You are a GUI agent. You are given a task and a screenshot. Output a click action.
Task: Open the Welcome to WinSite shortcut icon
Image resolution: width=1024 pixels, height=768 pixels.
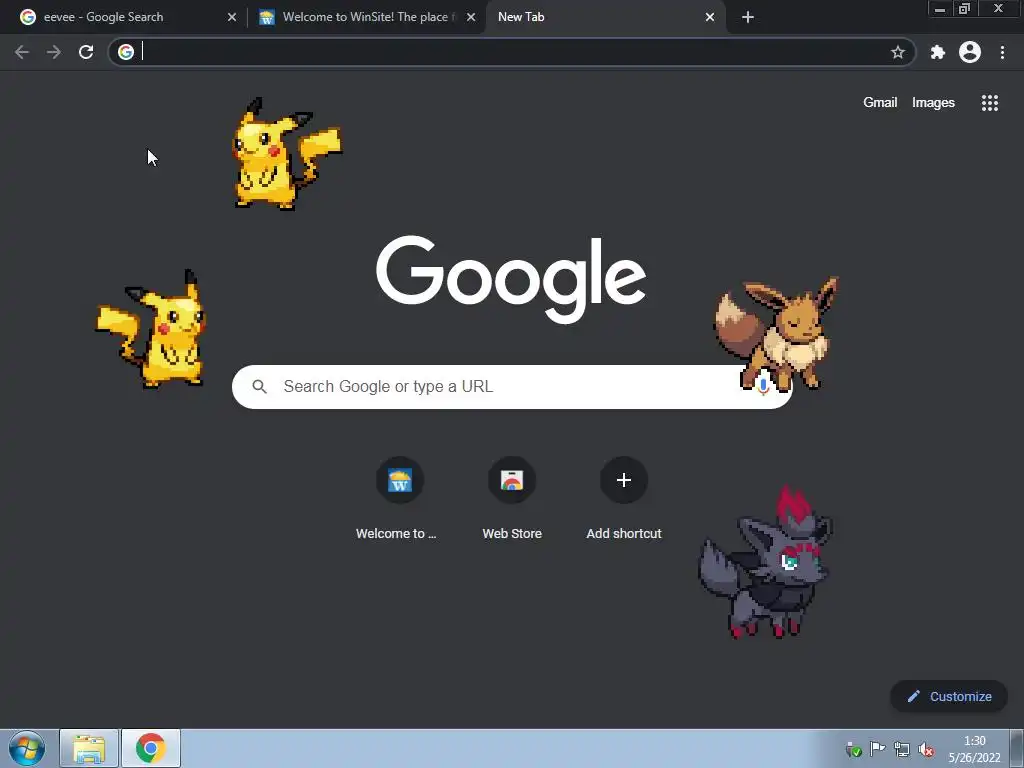click(x=400, y=480)
